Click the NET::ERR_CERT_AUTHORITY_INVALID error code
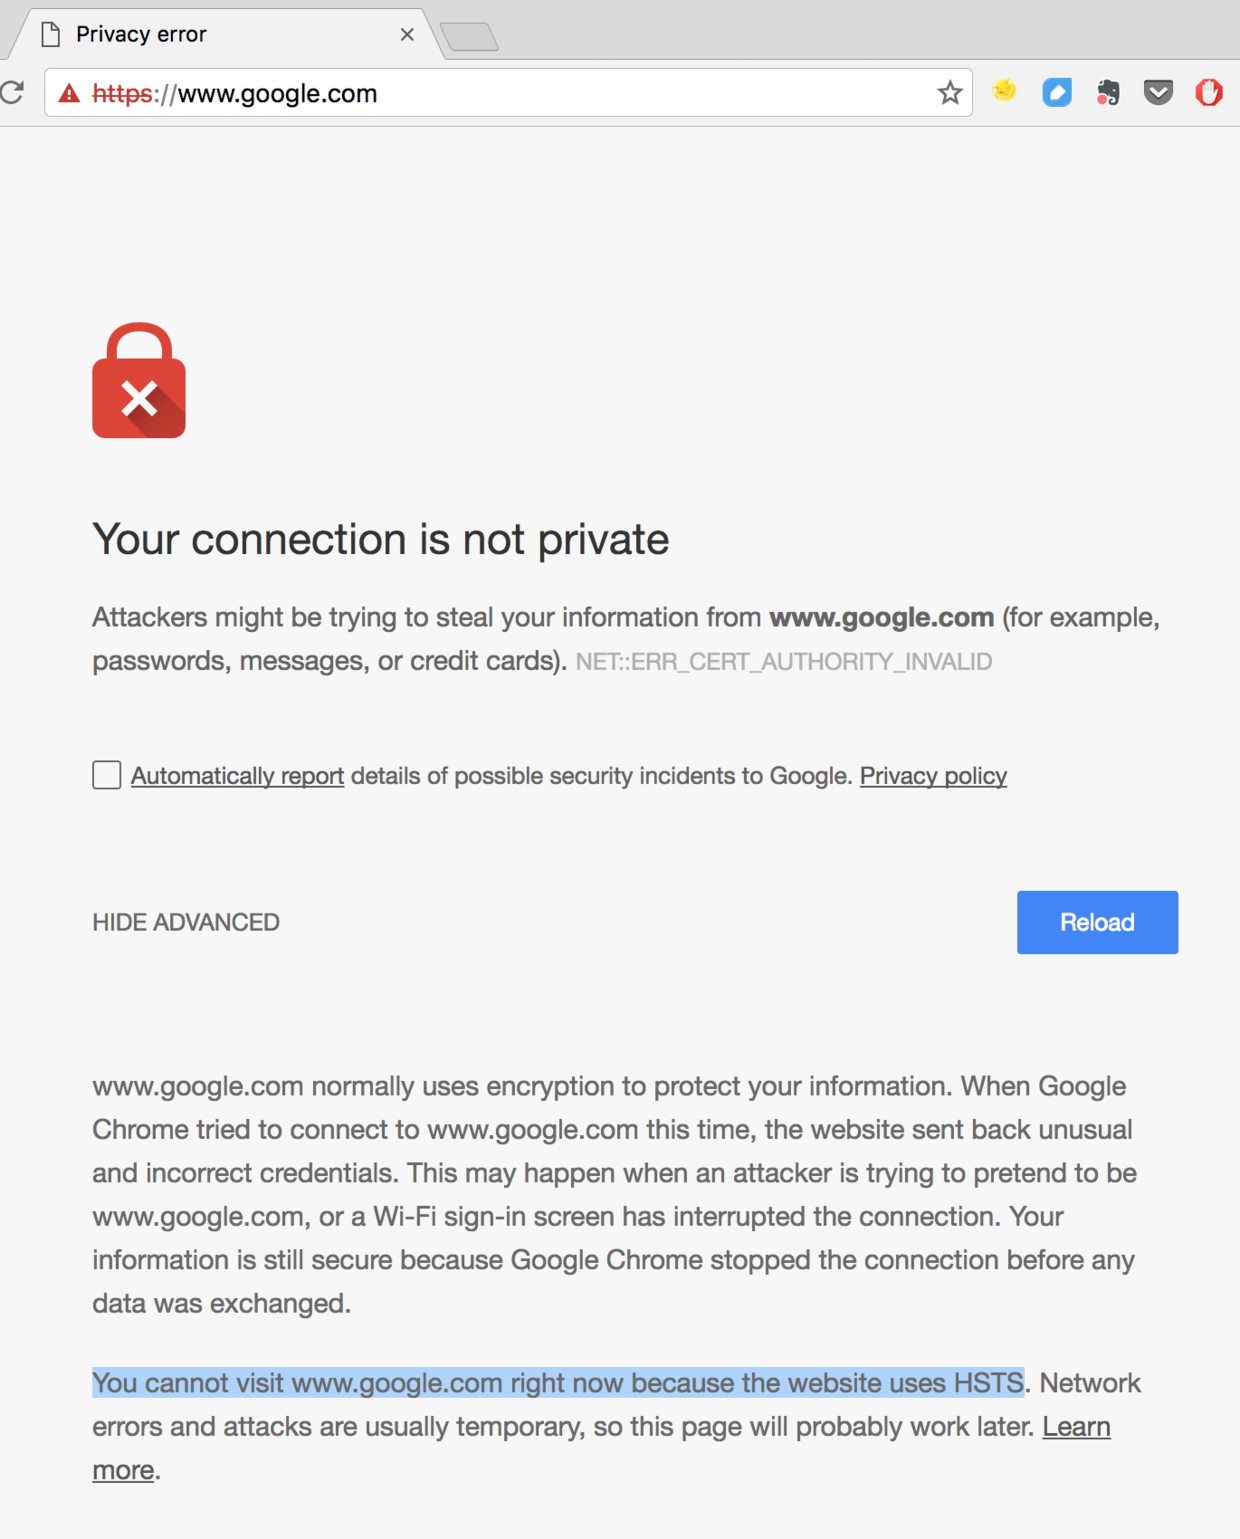 tap(783, 662)
